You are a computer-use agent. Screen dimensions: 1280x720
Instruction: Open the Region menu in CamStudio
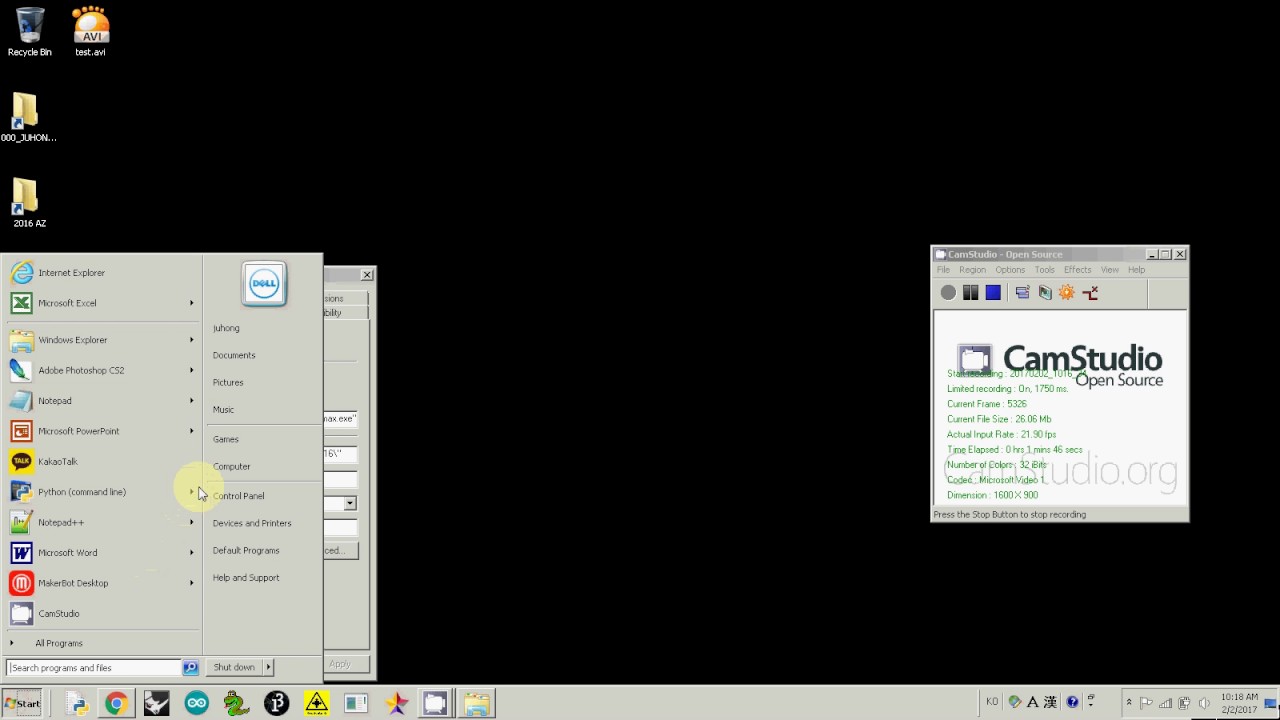pyautogui.click(x=972, y=270)
